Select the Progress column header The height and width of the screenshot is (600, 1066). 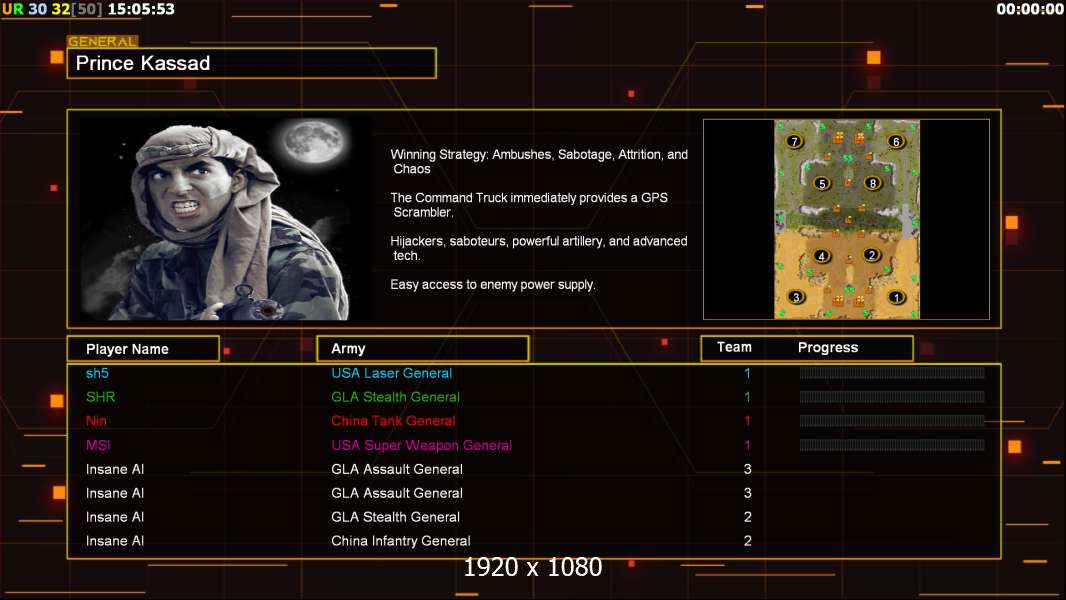point(827,347)
